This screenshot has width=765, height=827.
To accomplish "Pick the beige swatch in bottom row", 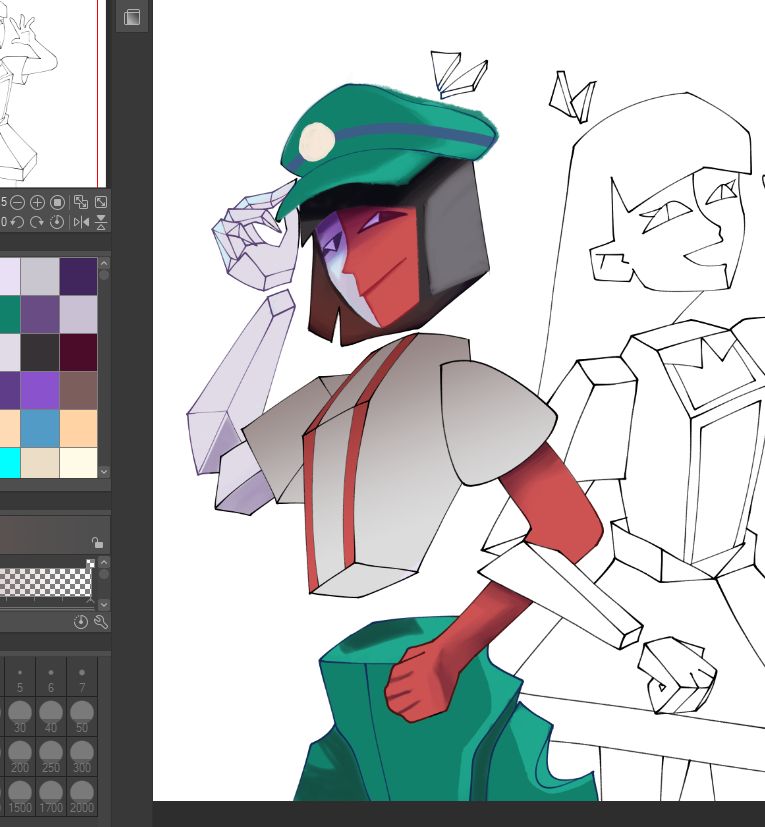I will (40, 463).
